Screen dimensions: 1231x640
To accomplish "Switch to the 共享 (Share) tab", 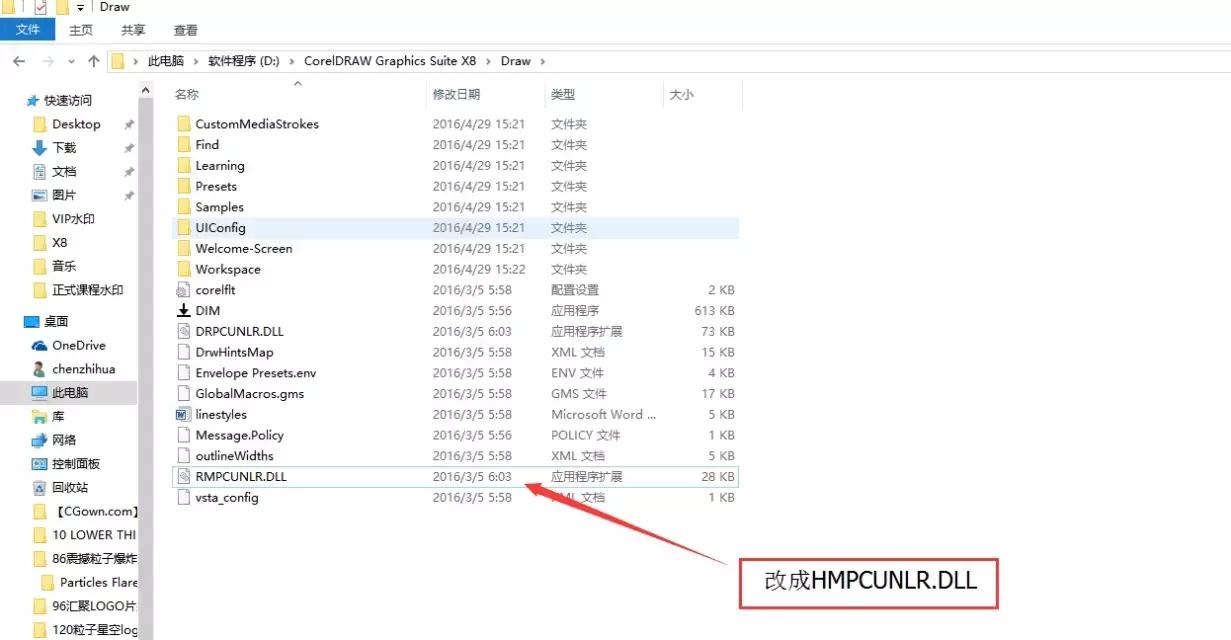I will click(x=132, y=29).
